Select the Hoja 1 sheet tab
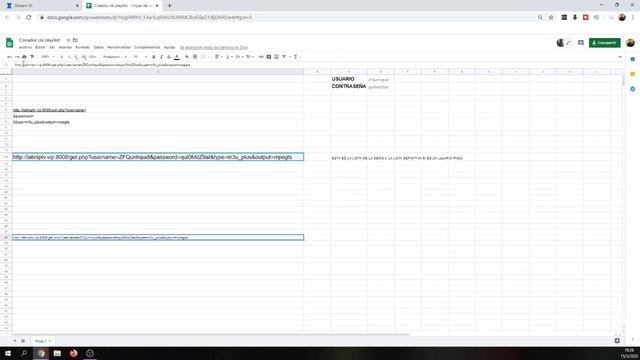 click(42, 340)
